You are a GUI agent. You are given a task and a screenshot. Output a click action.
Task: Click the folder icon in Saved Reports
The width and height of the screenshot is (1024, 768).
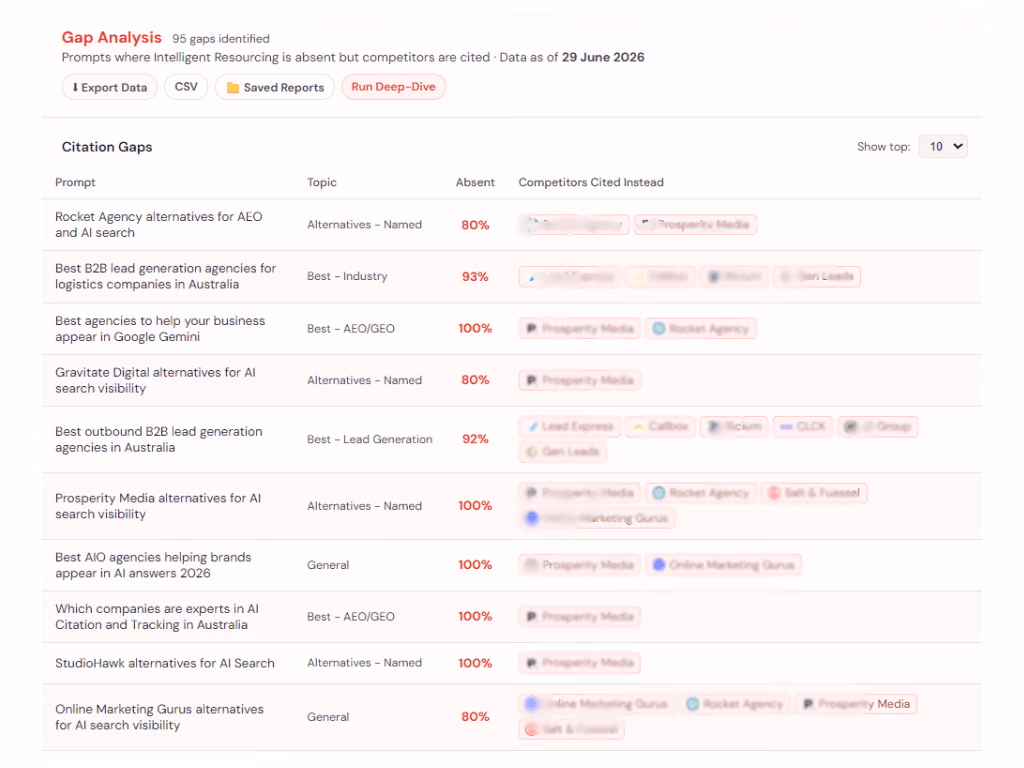[232, 88]
